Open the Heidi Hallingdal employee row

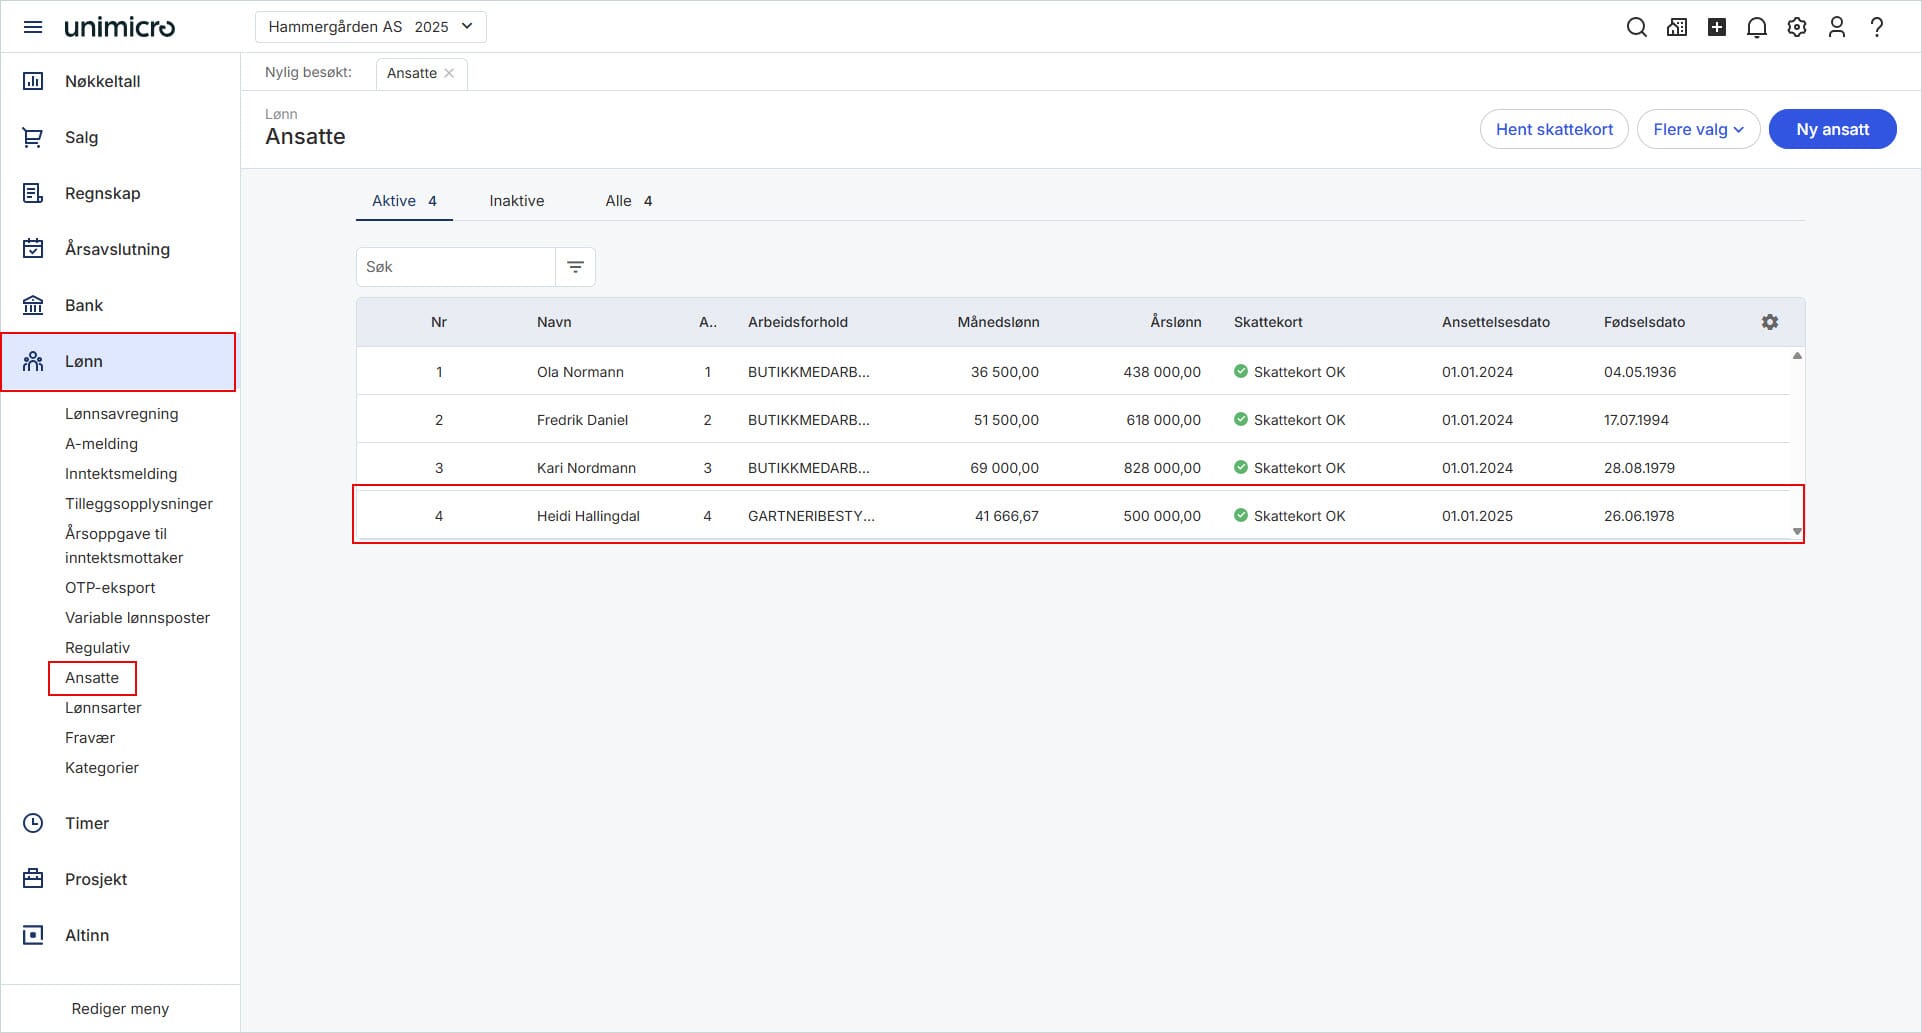[587, 516]
